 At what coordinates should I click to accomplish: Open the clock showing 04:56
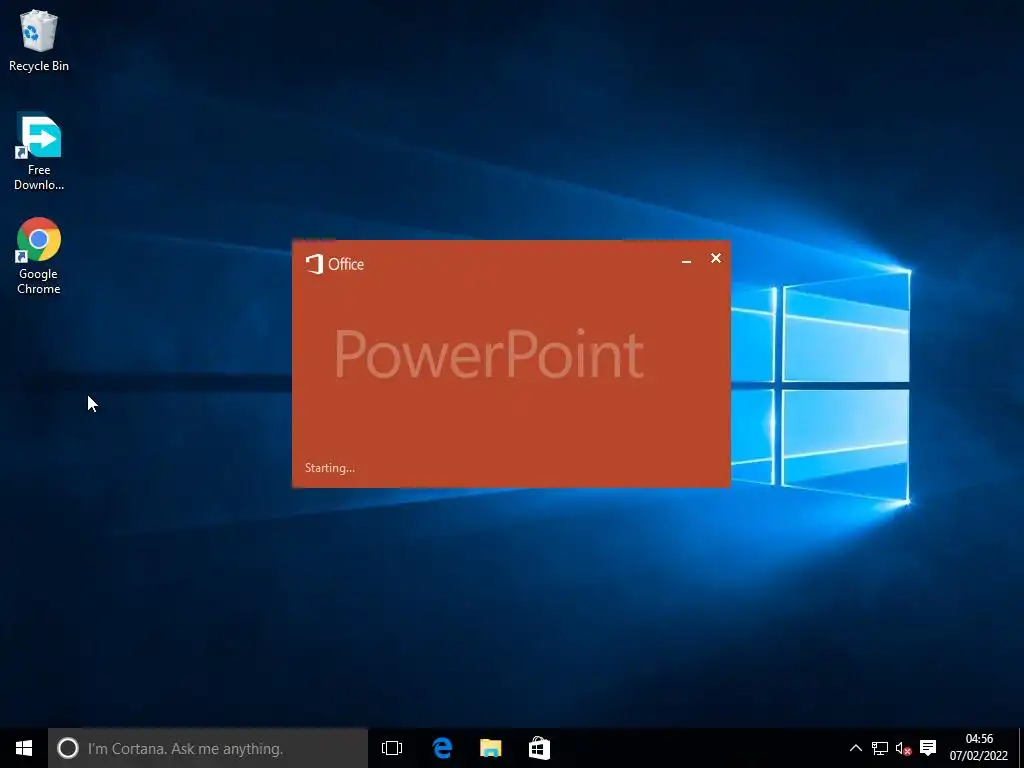tap(978, 747)
